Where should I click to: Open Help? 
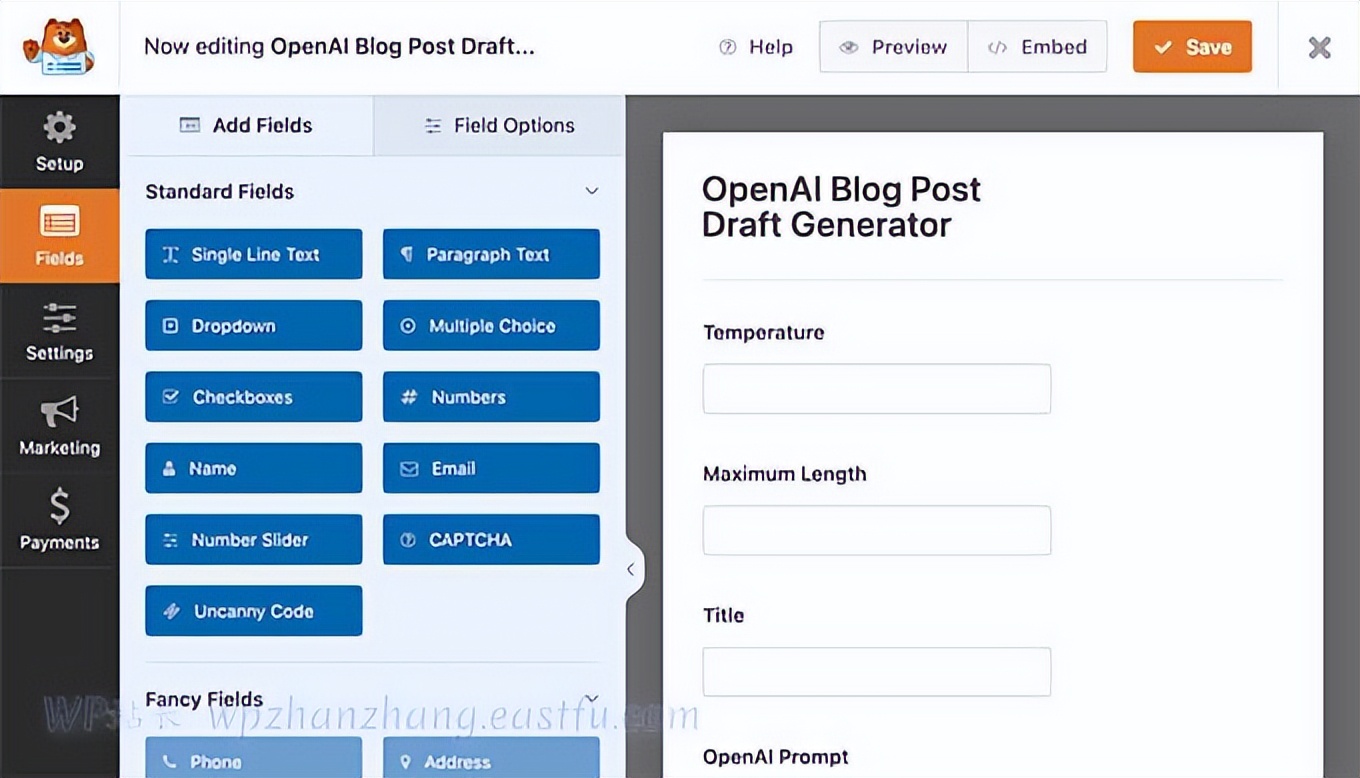[x=756, y=47]
